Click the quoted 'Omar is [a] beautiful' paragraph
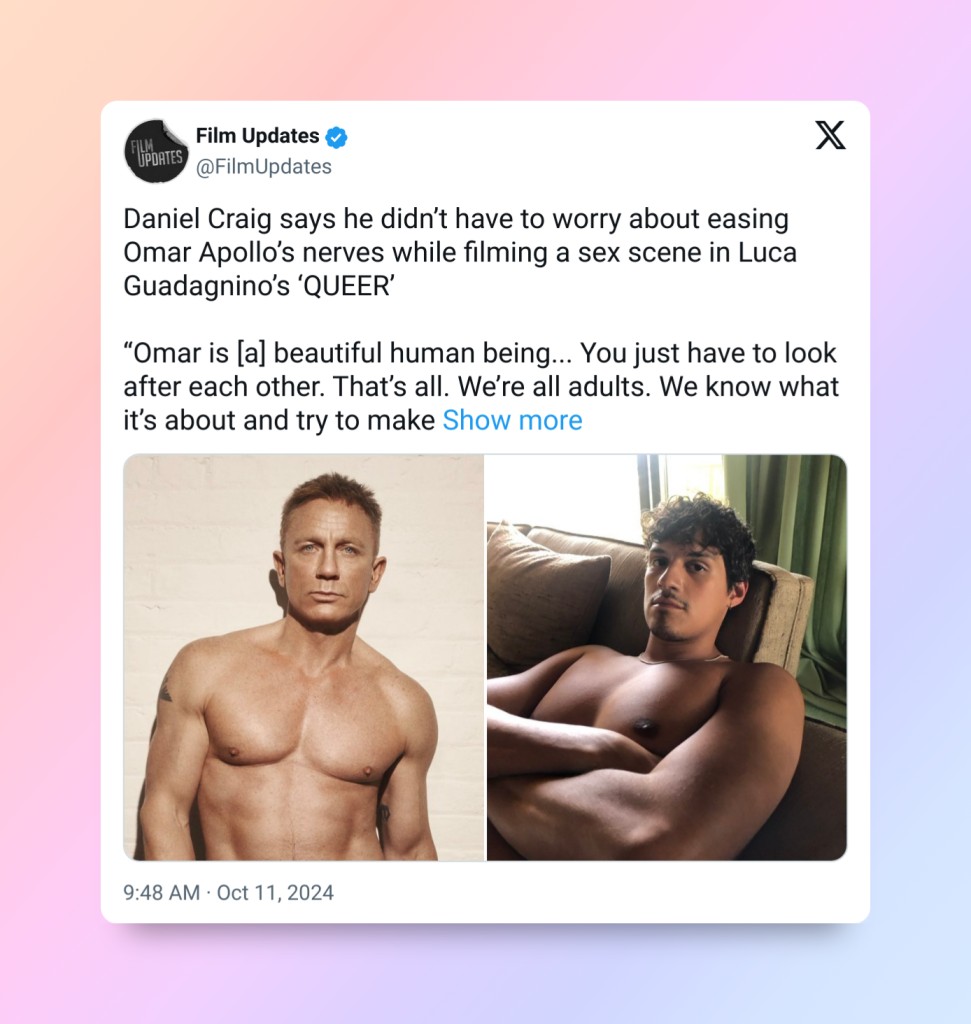Viewport: 971px width, 1024px height. coord(481,387)
